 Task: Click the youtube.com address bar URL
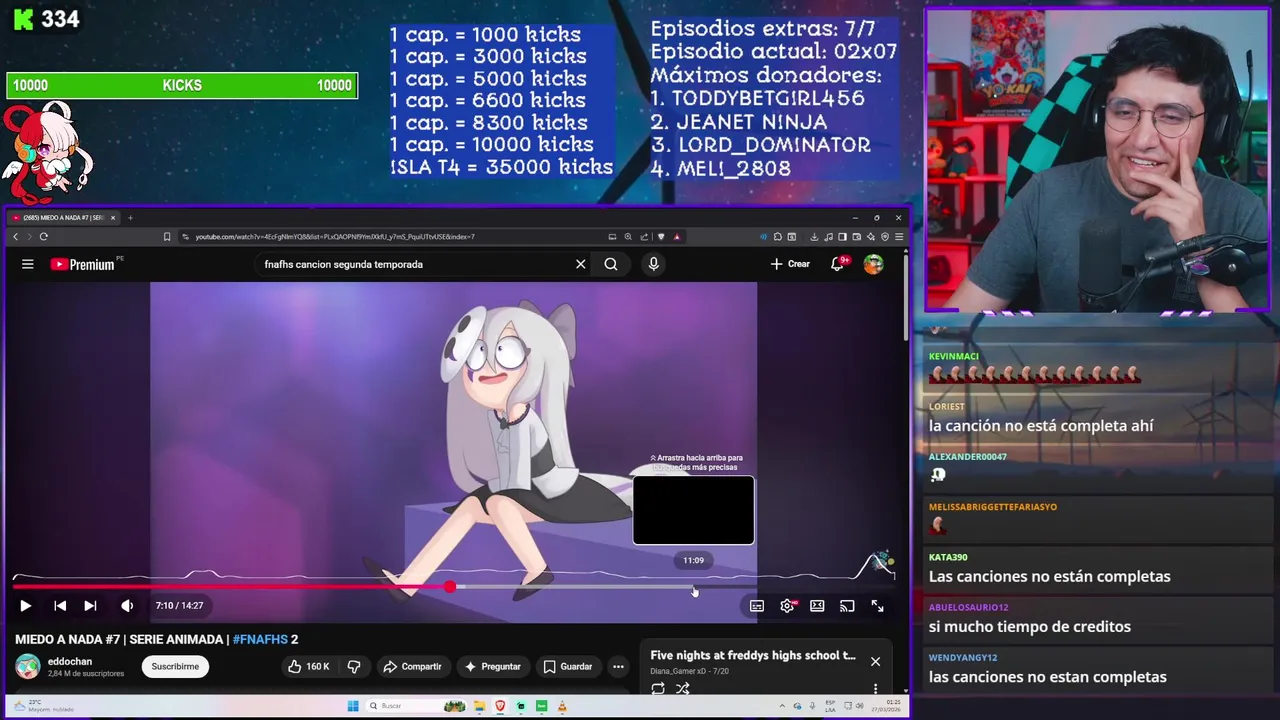click(335, 237)
